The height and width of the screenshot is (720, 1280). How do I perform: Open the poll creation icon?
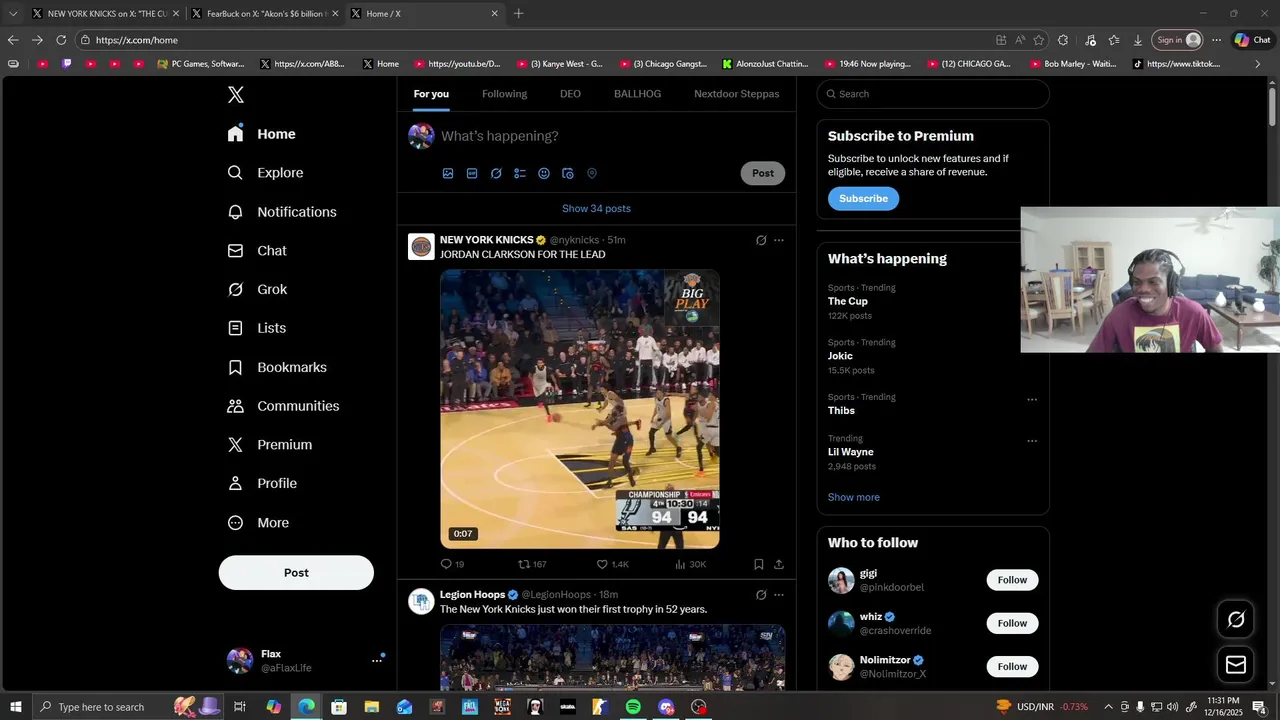pos(520,173)
